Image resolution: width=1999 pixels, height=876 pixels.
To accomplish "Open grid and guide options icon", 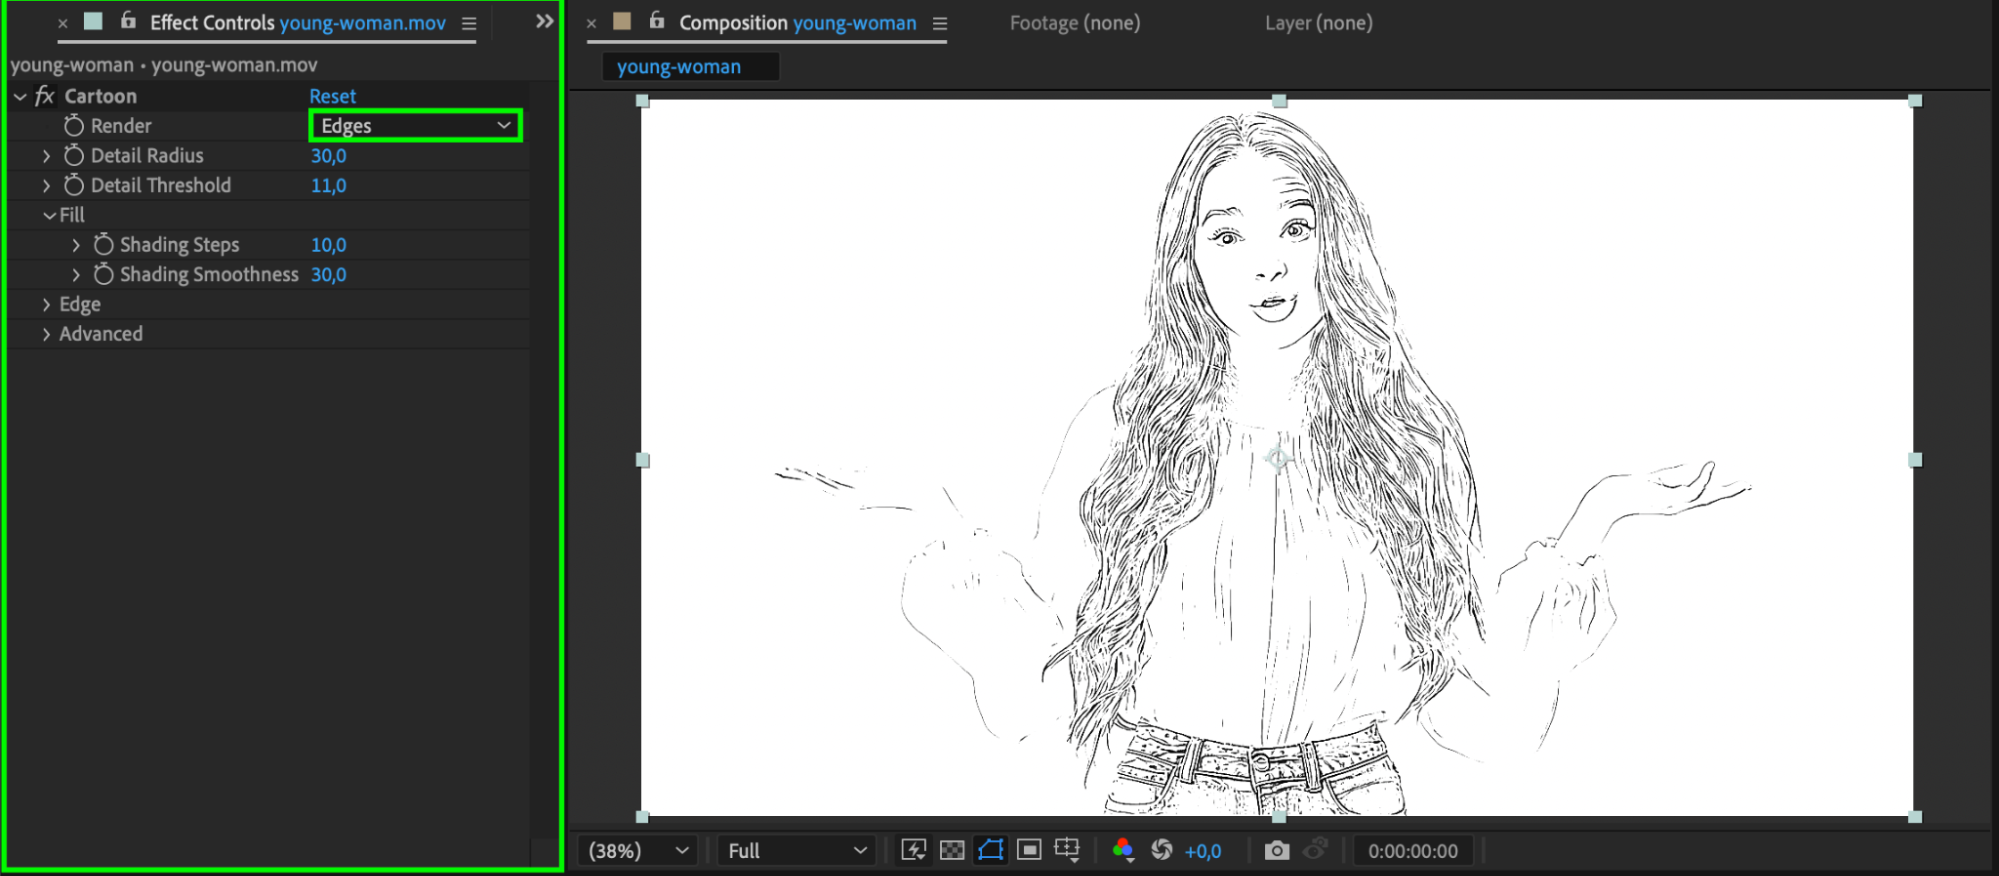I will click(1067, 850).
